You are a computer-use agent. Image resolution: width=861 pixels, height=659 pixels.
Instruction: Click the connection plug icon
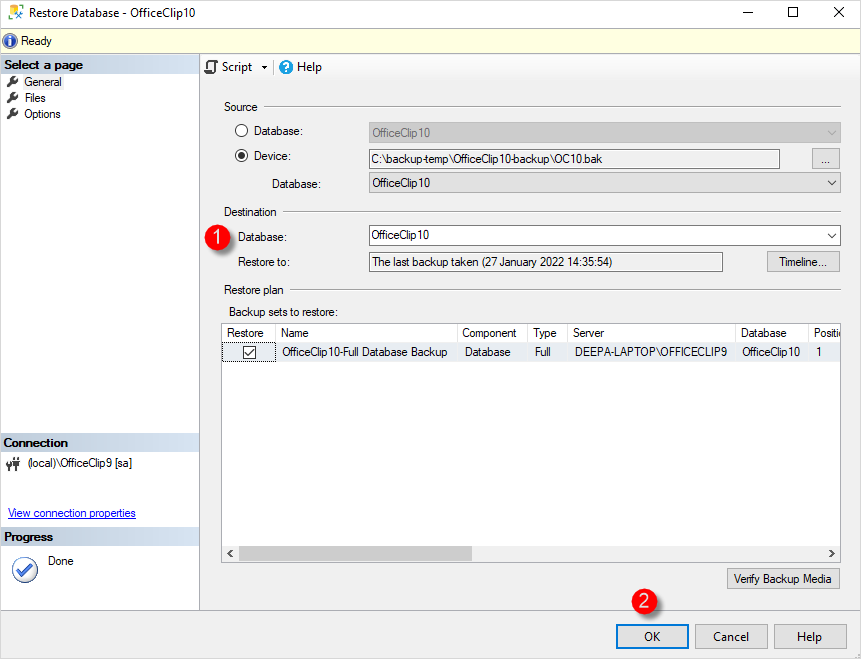tap(13, 464)
